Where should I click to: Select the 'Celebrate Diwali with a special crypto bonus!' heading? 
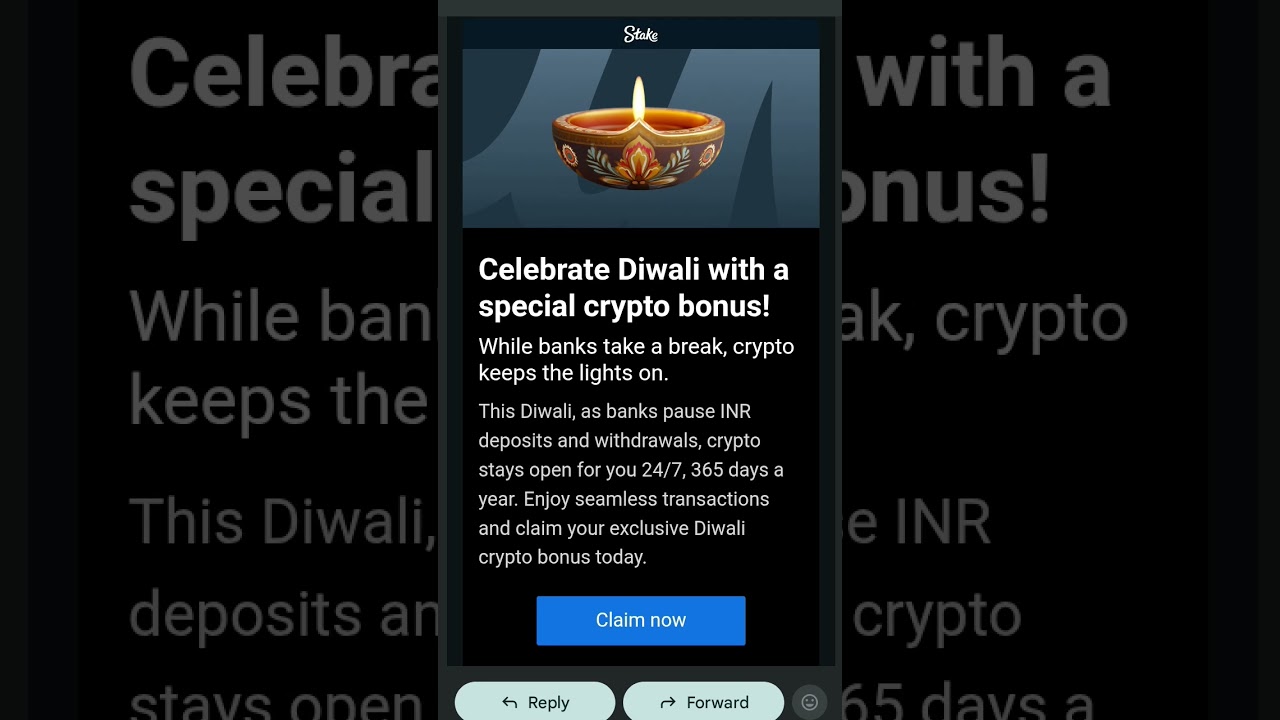(634, 288)
